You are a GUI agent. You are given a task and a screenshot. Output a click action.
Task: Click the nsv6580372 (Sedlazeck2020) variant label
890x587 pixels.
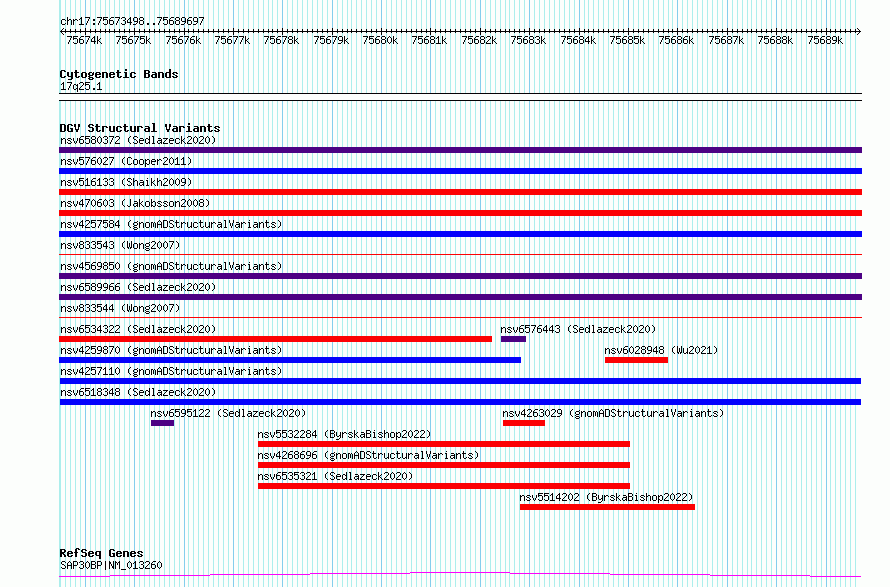click(138, 140)
